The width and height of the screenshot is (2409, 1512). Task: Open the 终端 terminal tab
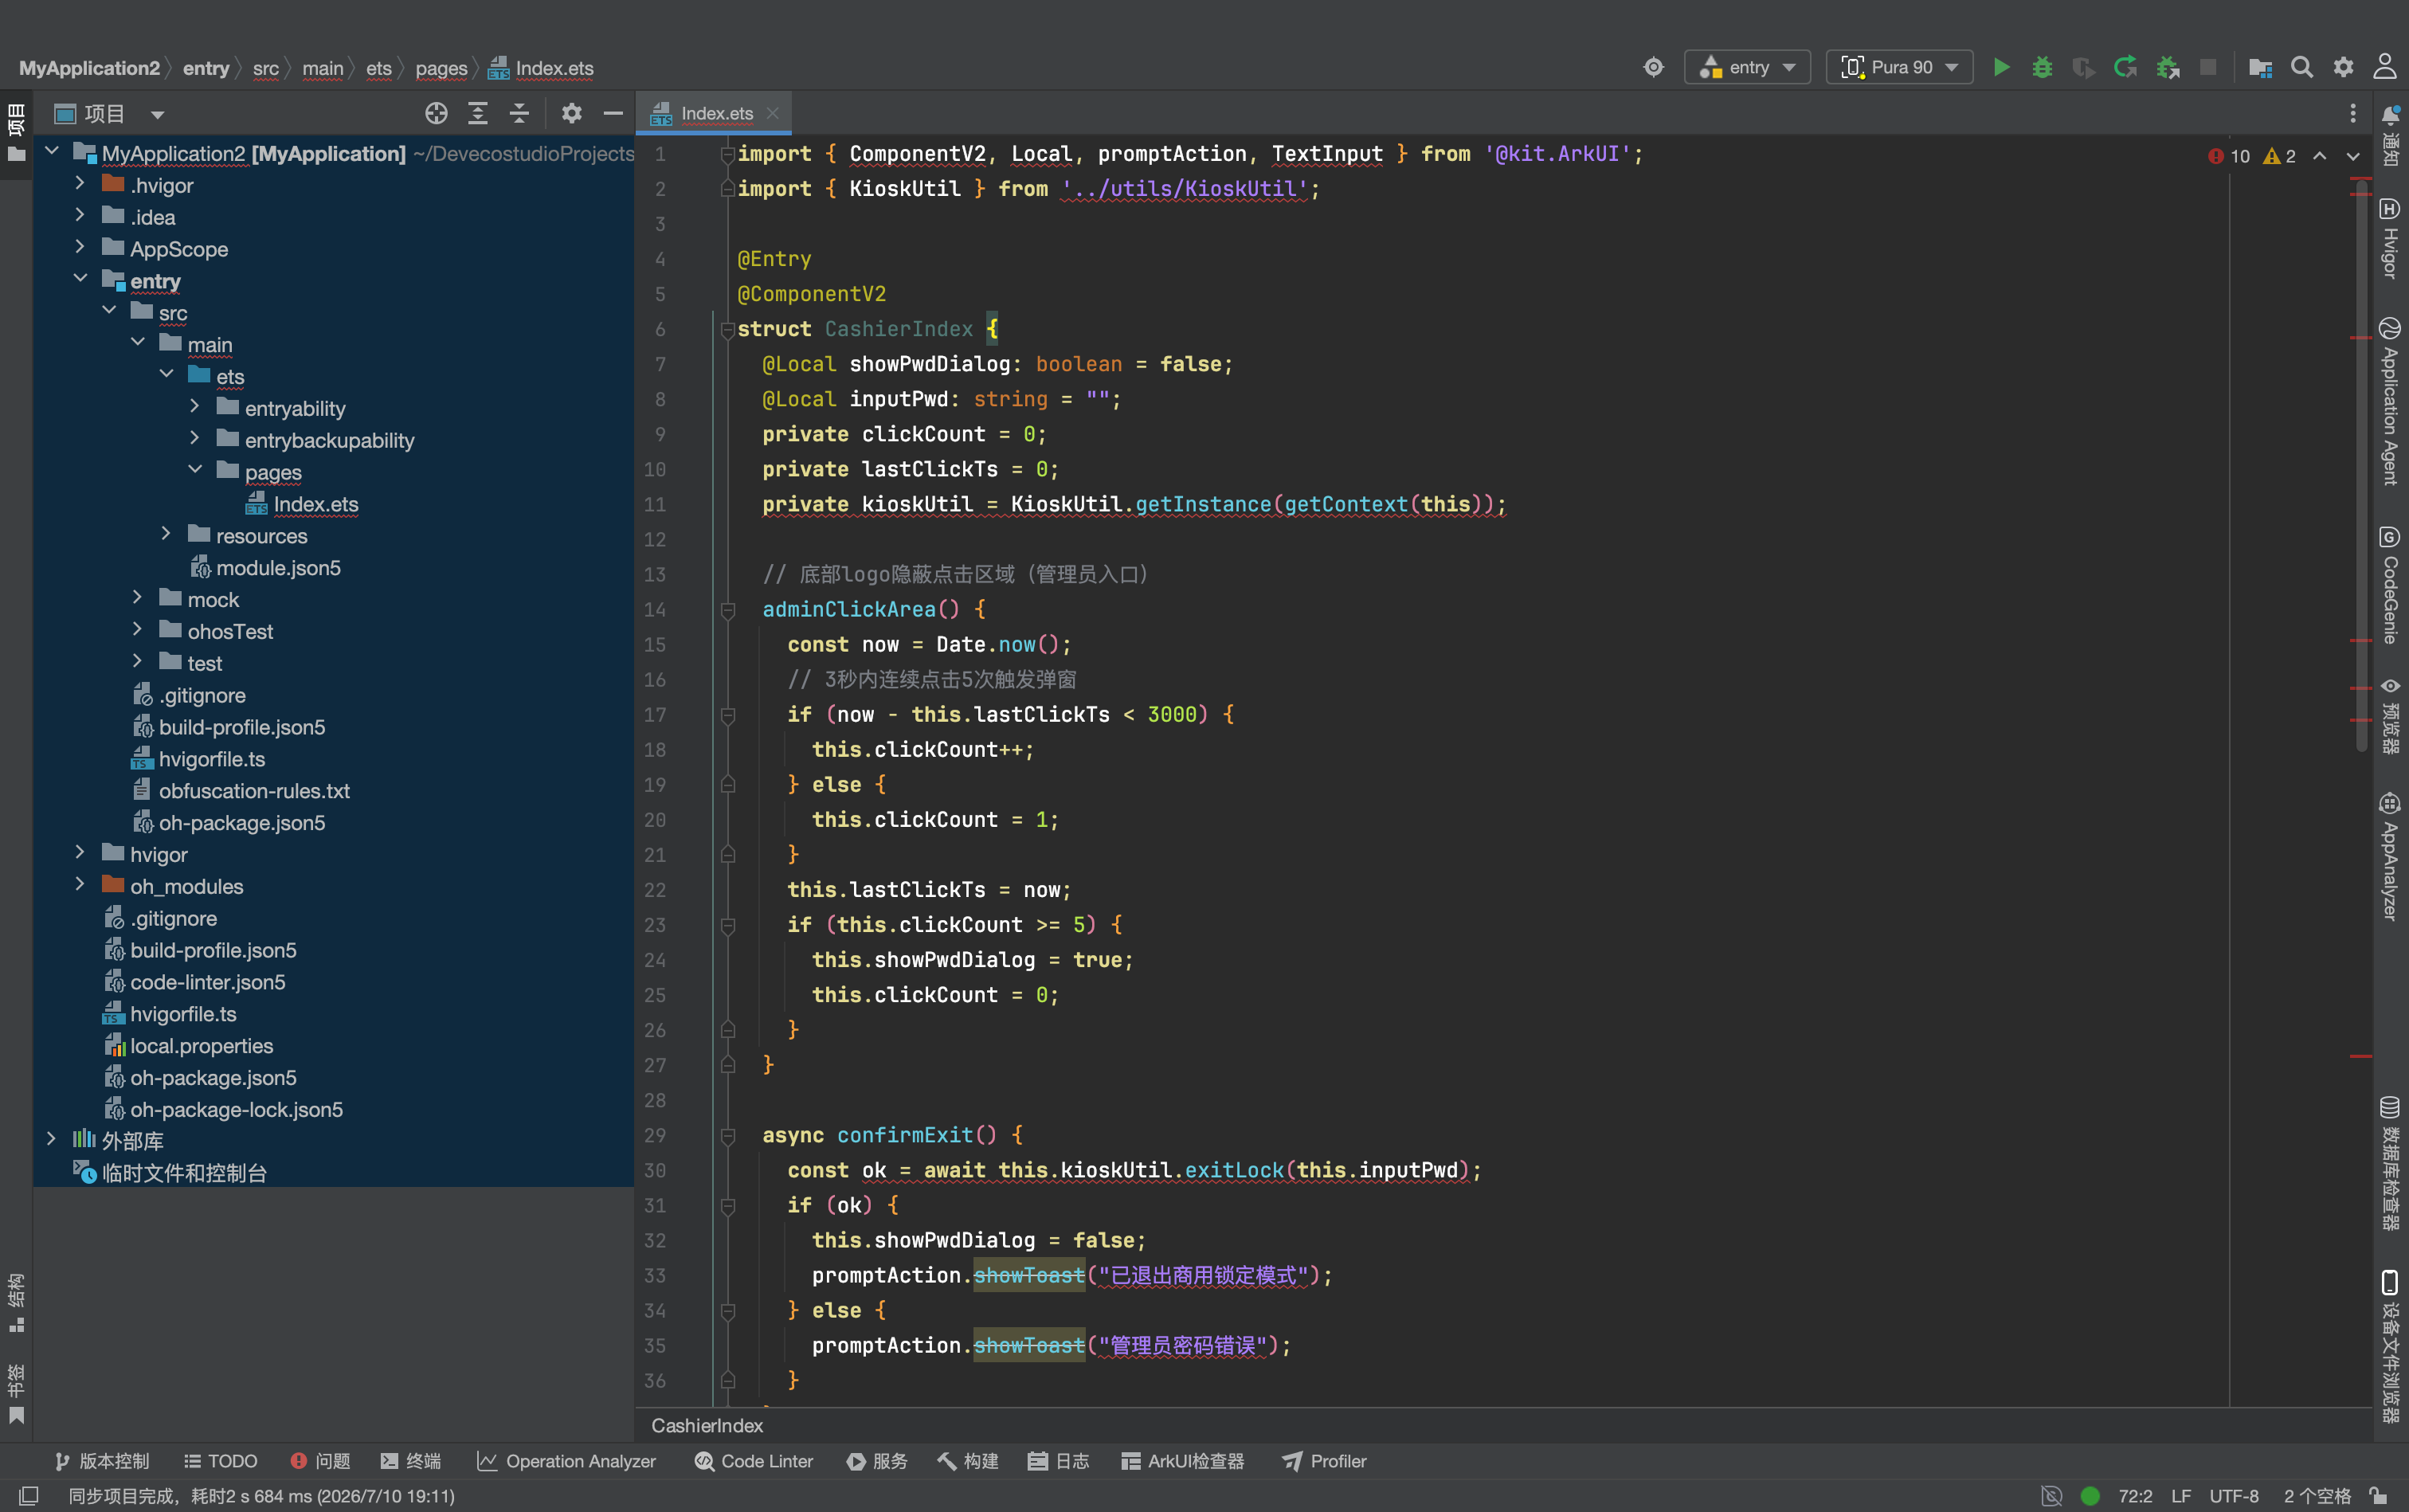411,1461
